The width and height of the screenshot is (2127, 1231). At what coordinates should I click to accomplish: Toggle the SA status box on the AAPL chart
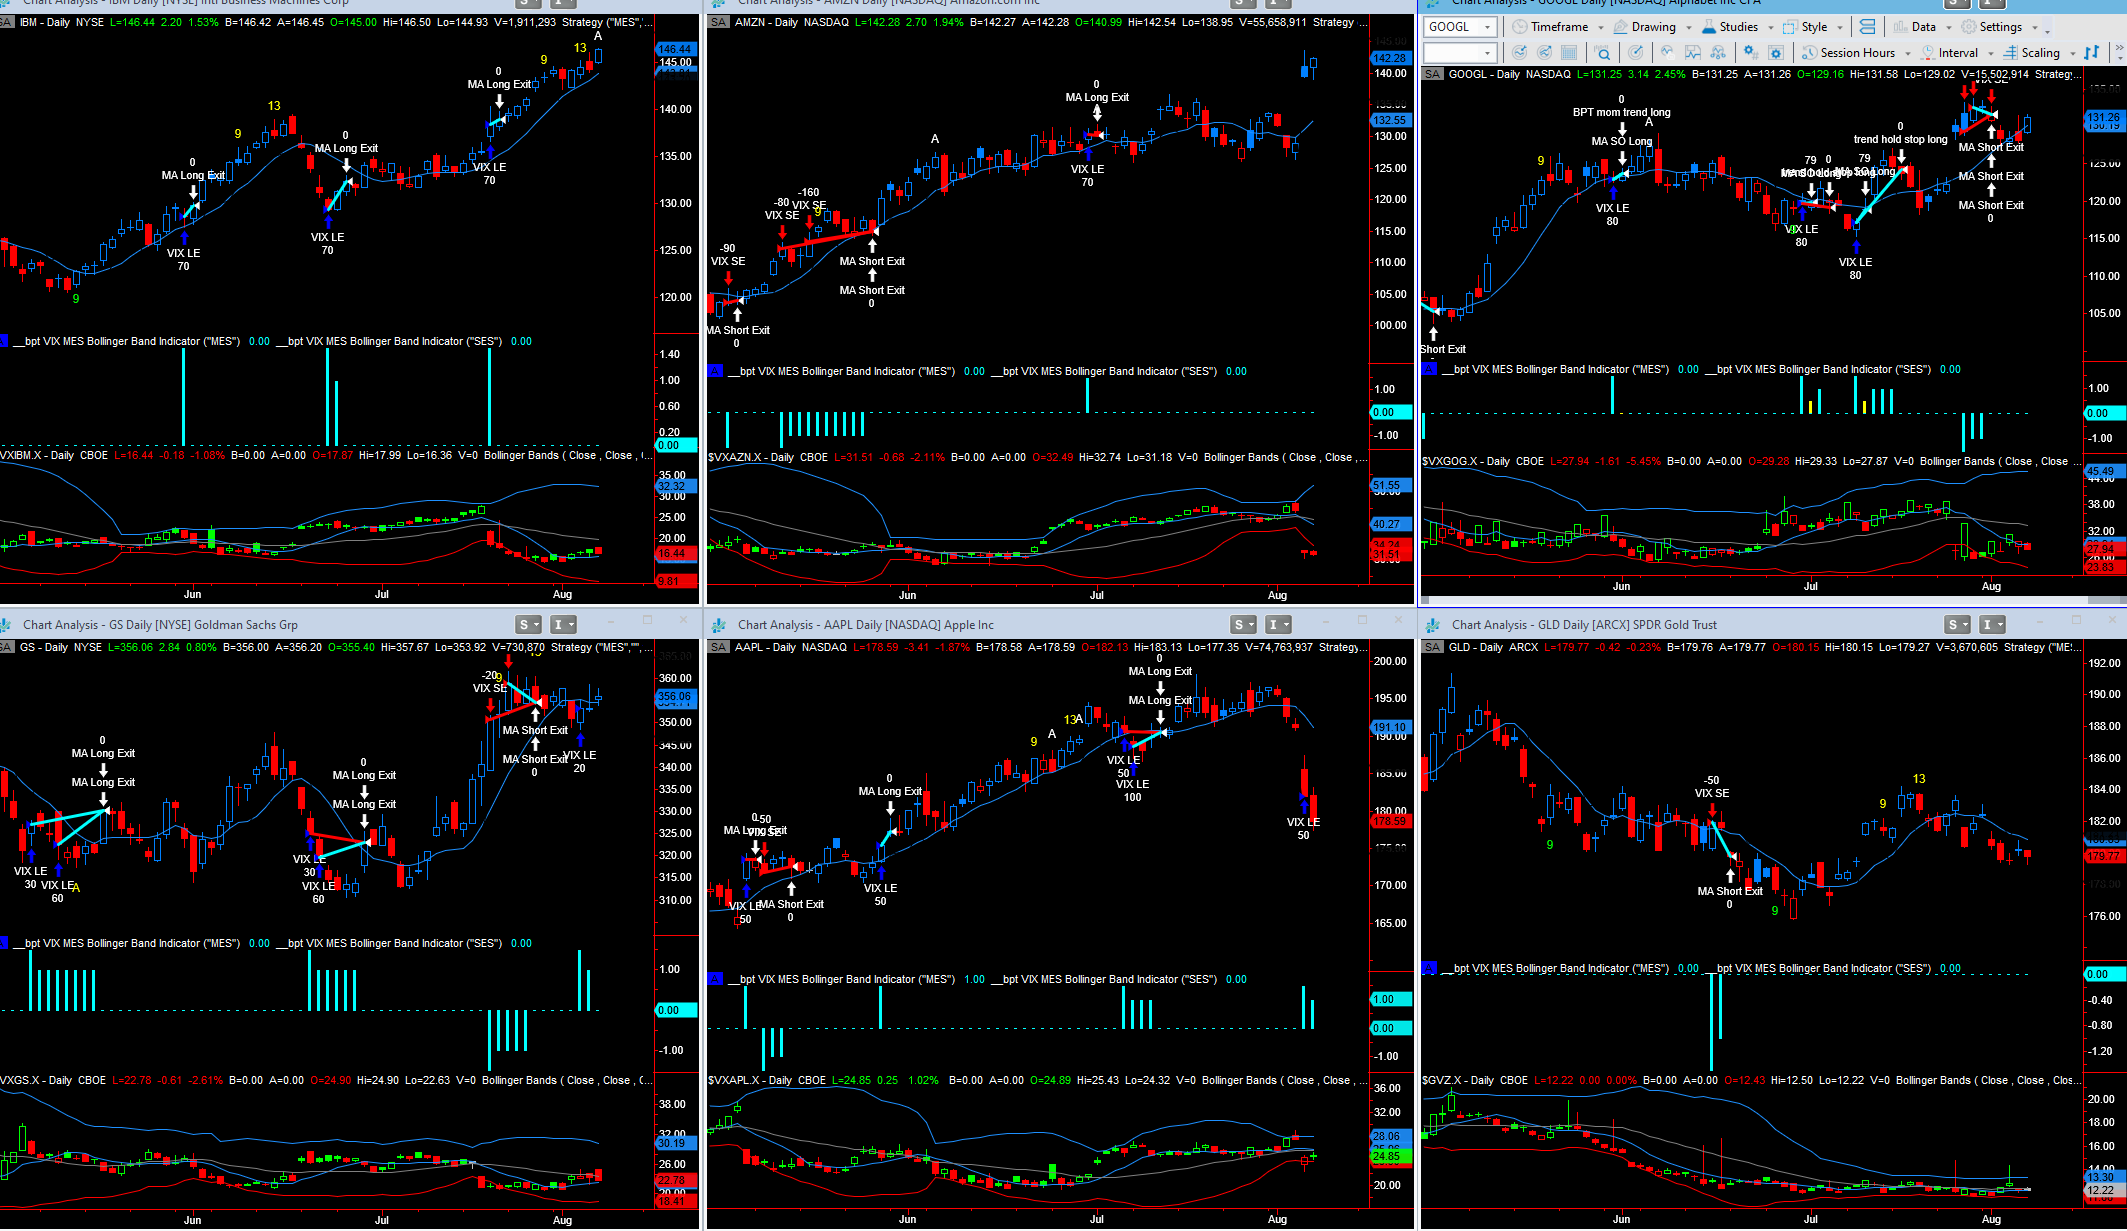[718, 647]
